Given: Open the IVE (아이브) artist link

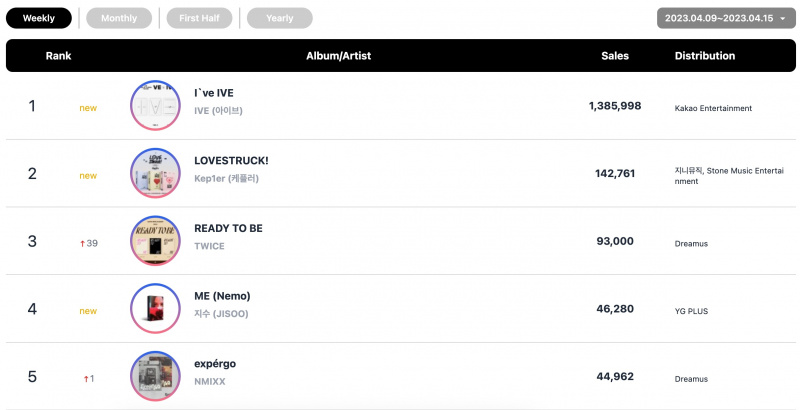Looking at the screenshot, I should pyautogui.click(x=218, y=111).
